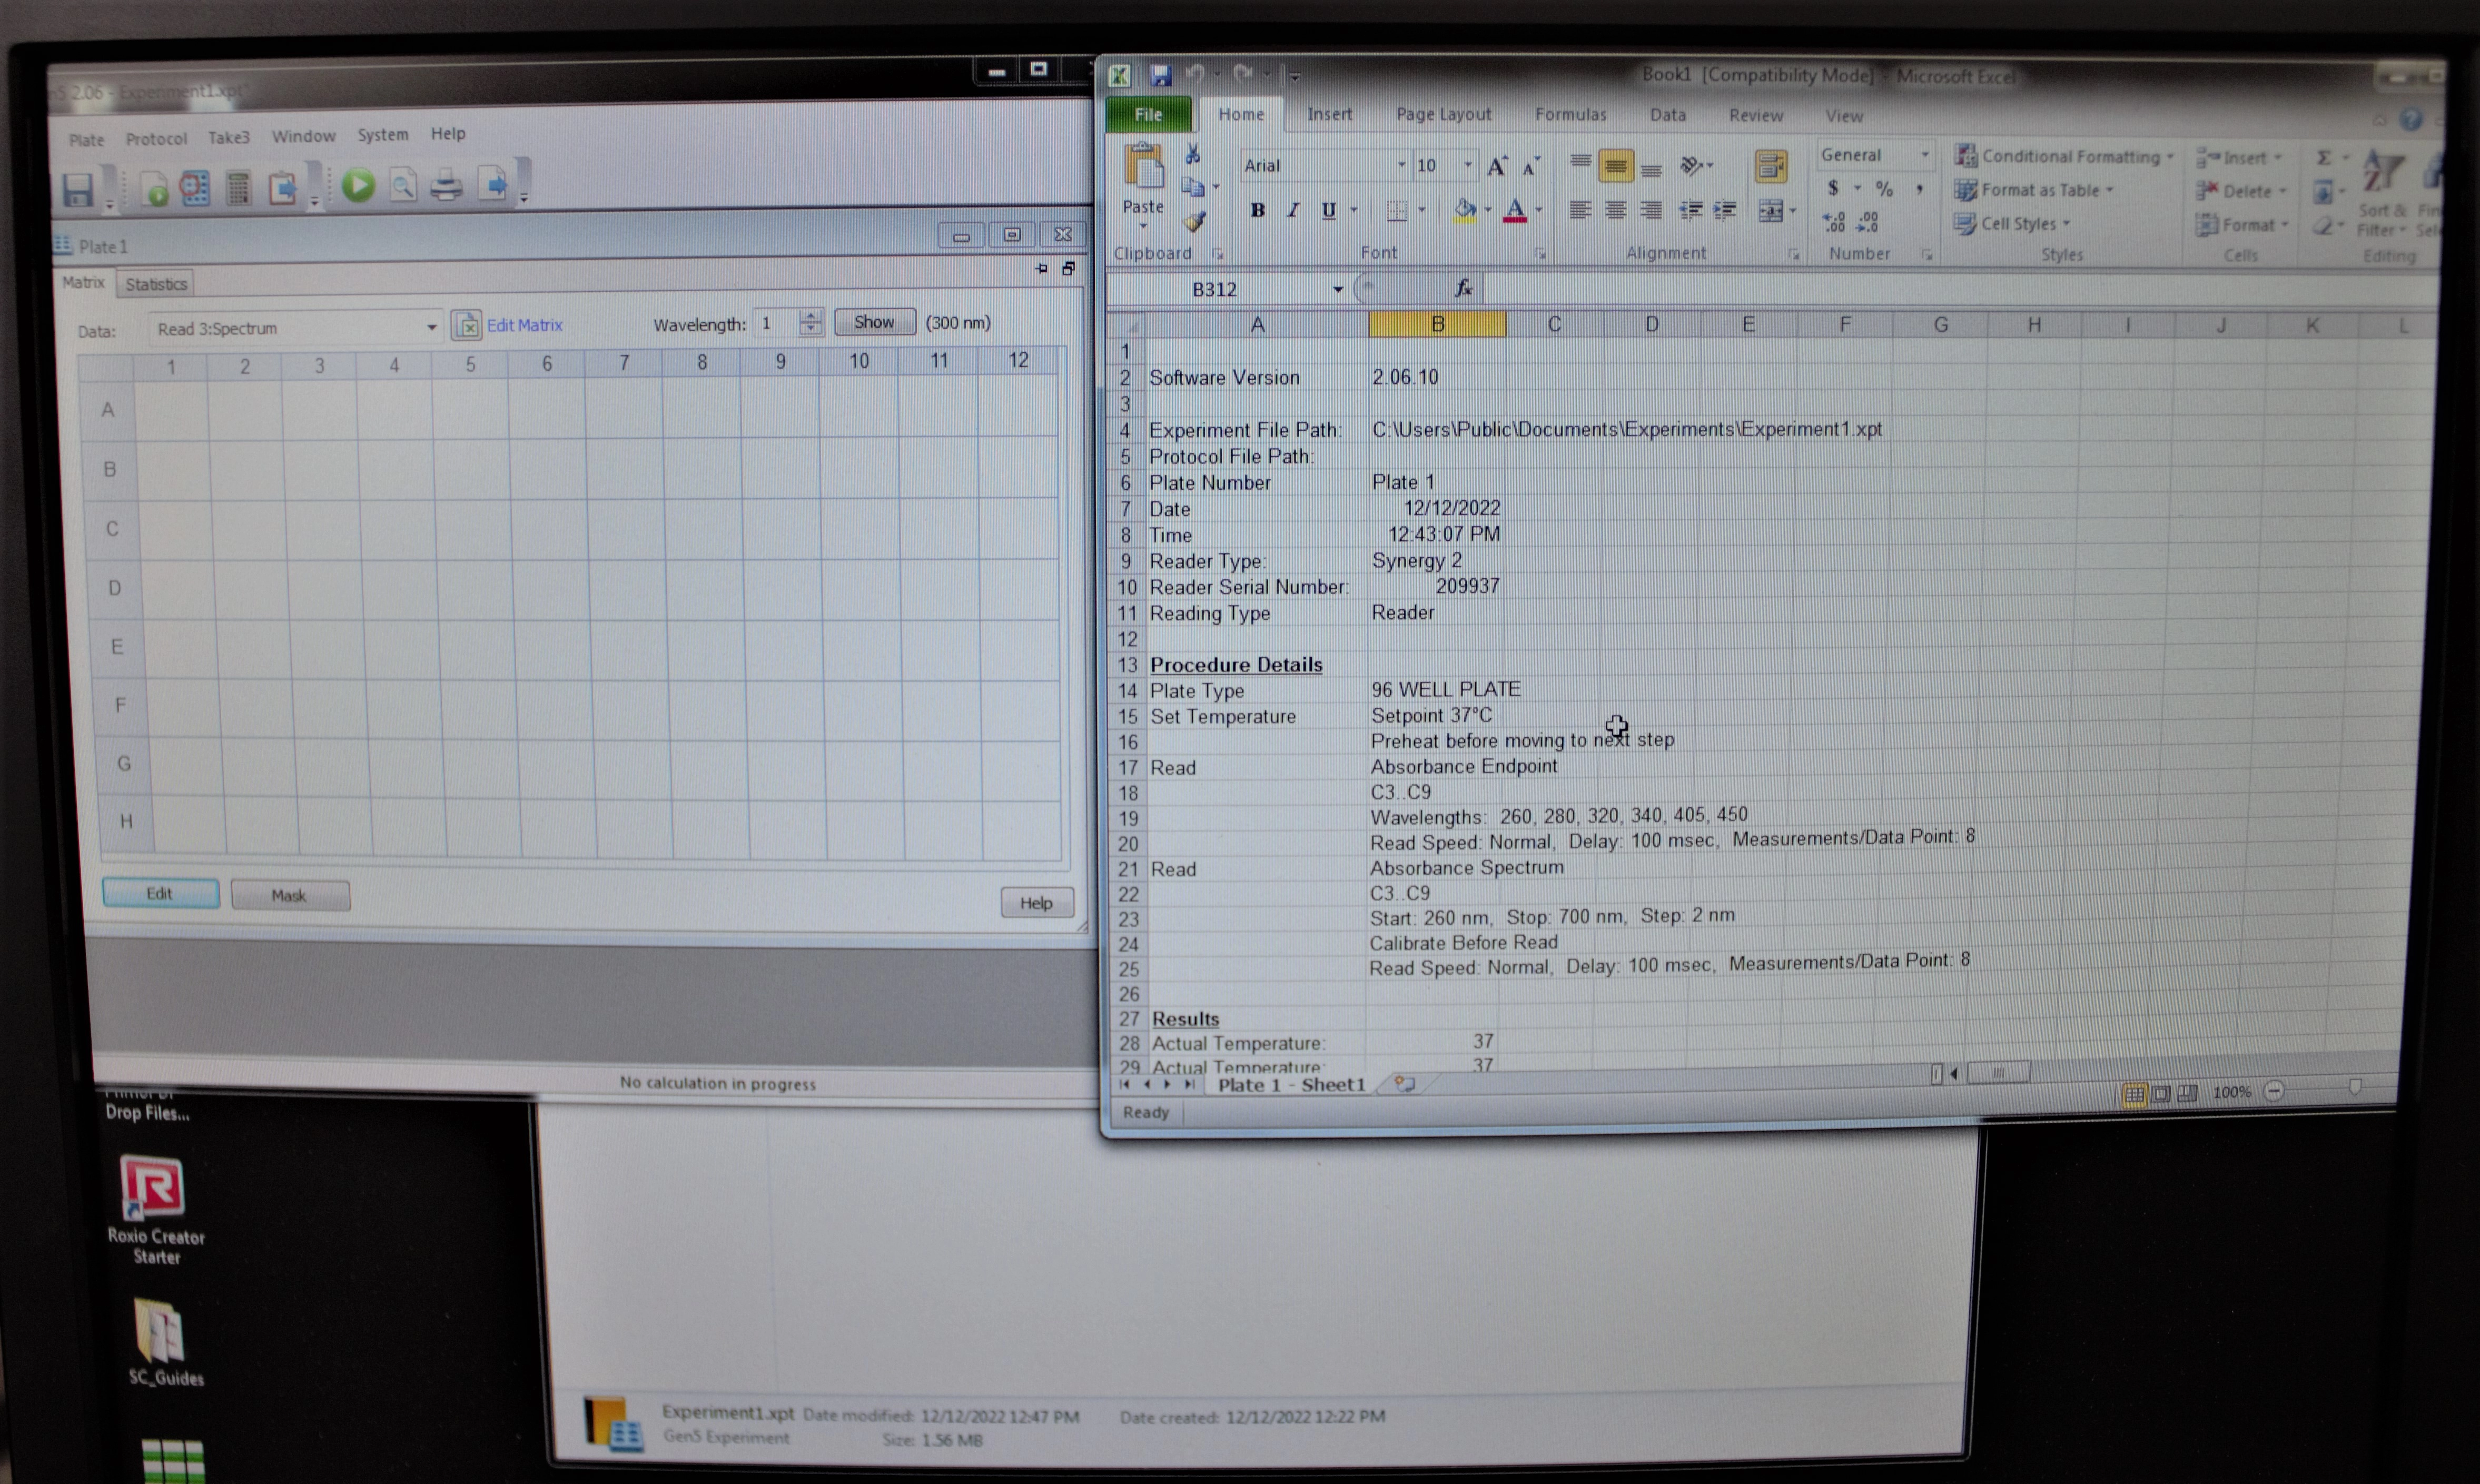Open the Fill Color yellow bucket swatch

tap(1464, 210)
